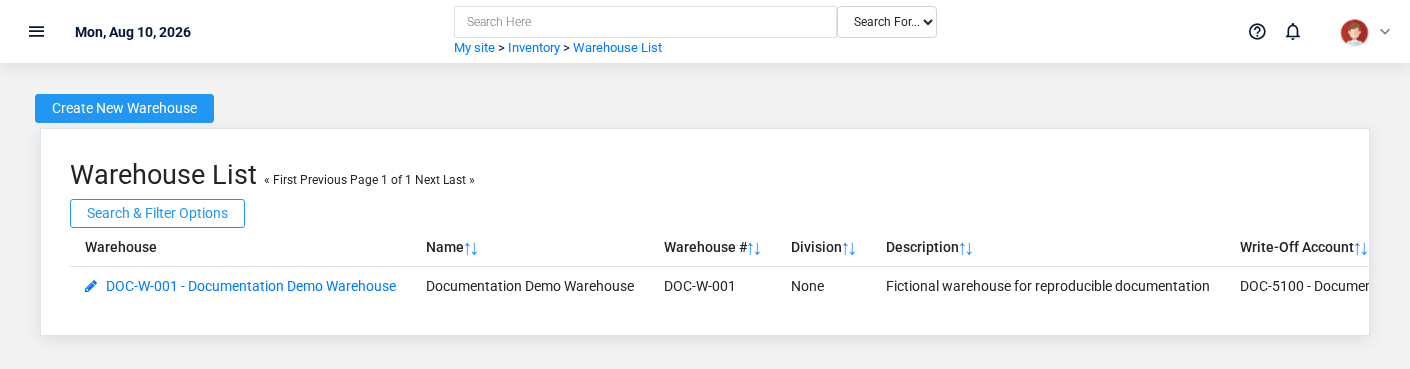Sort Description ascending arrow
The height and width of the screenshot is (369, 1410).
pyautogui.click(x=963, y=248)
